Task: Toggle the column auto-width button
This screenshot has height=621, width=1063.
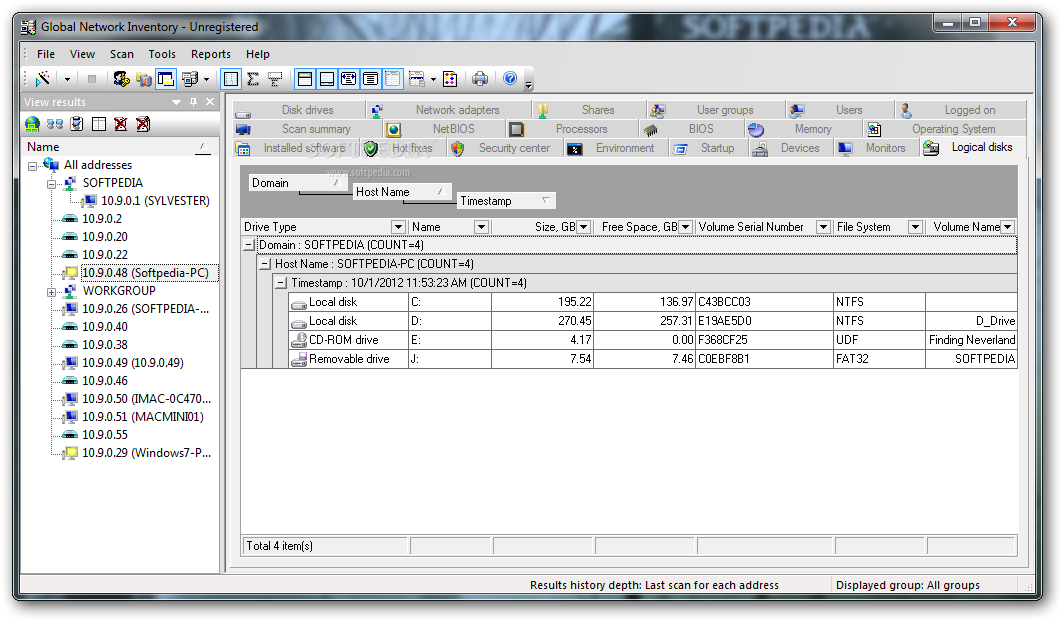Action: [x=348, y=79]
